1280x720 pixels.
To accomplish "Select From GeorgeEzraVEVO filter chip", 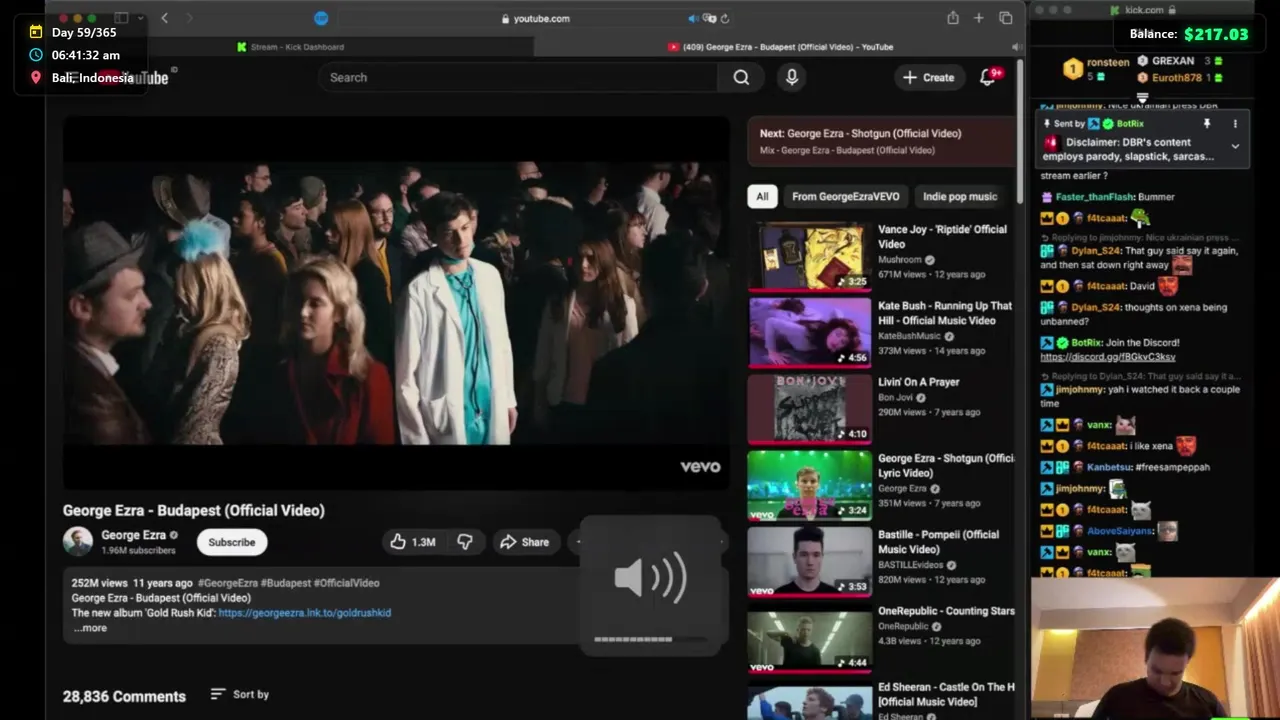I will pos(846,196).
